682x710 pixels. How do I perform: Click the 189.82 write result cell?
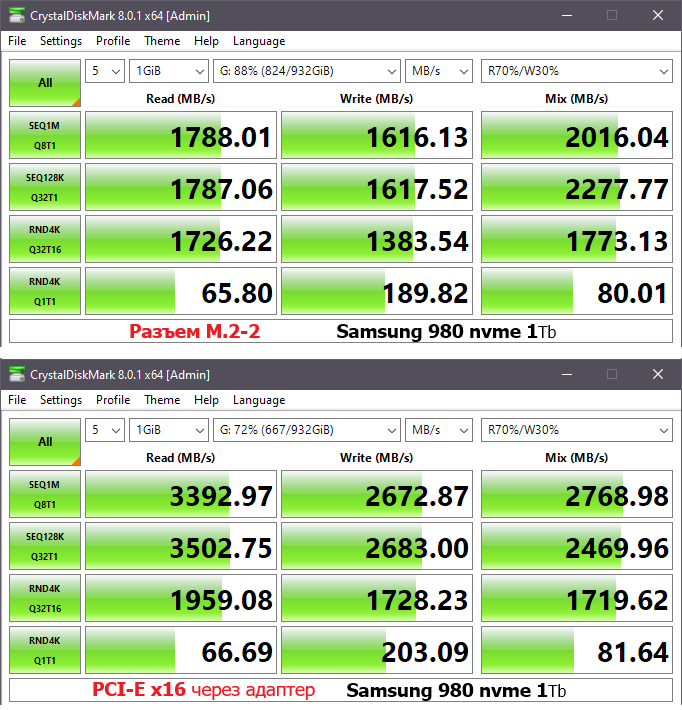(377, 291)
